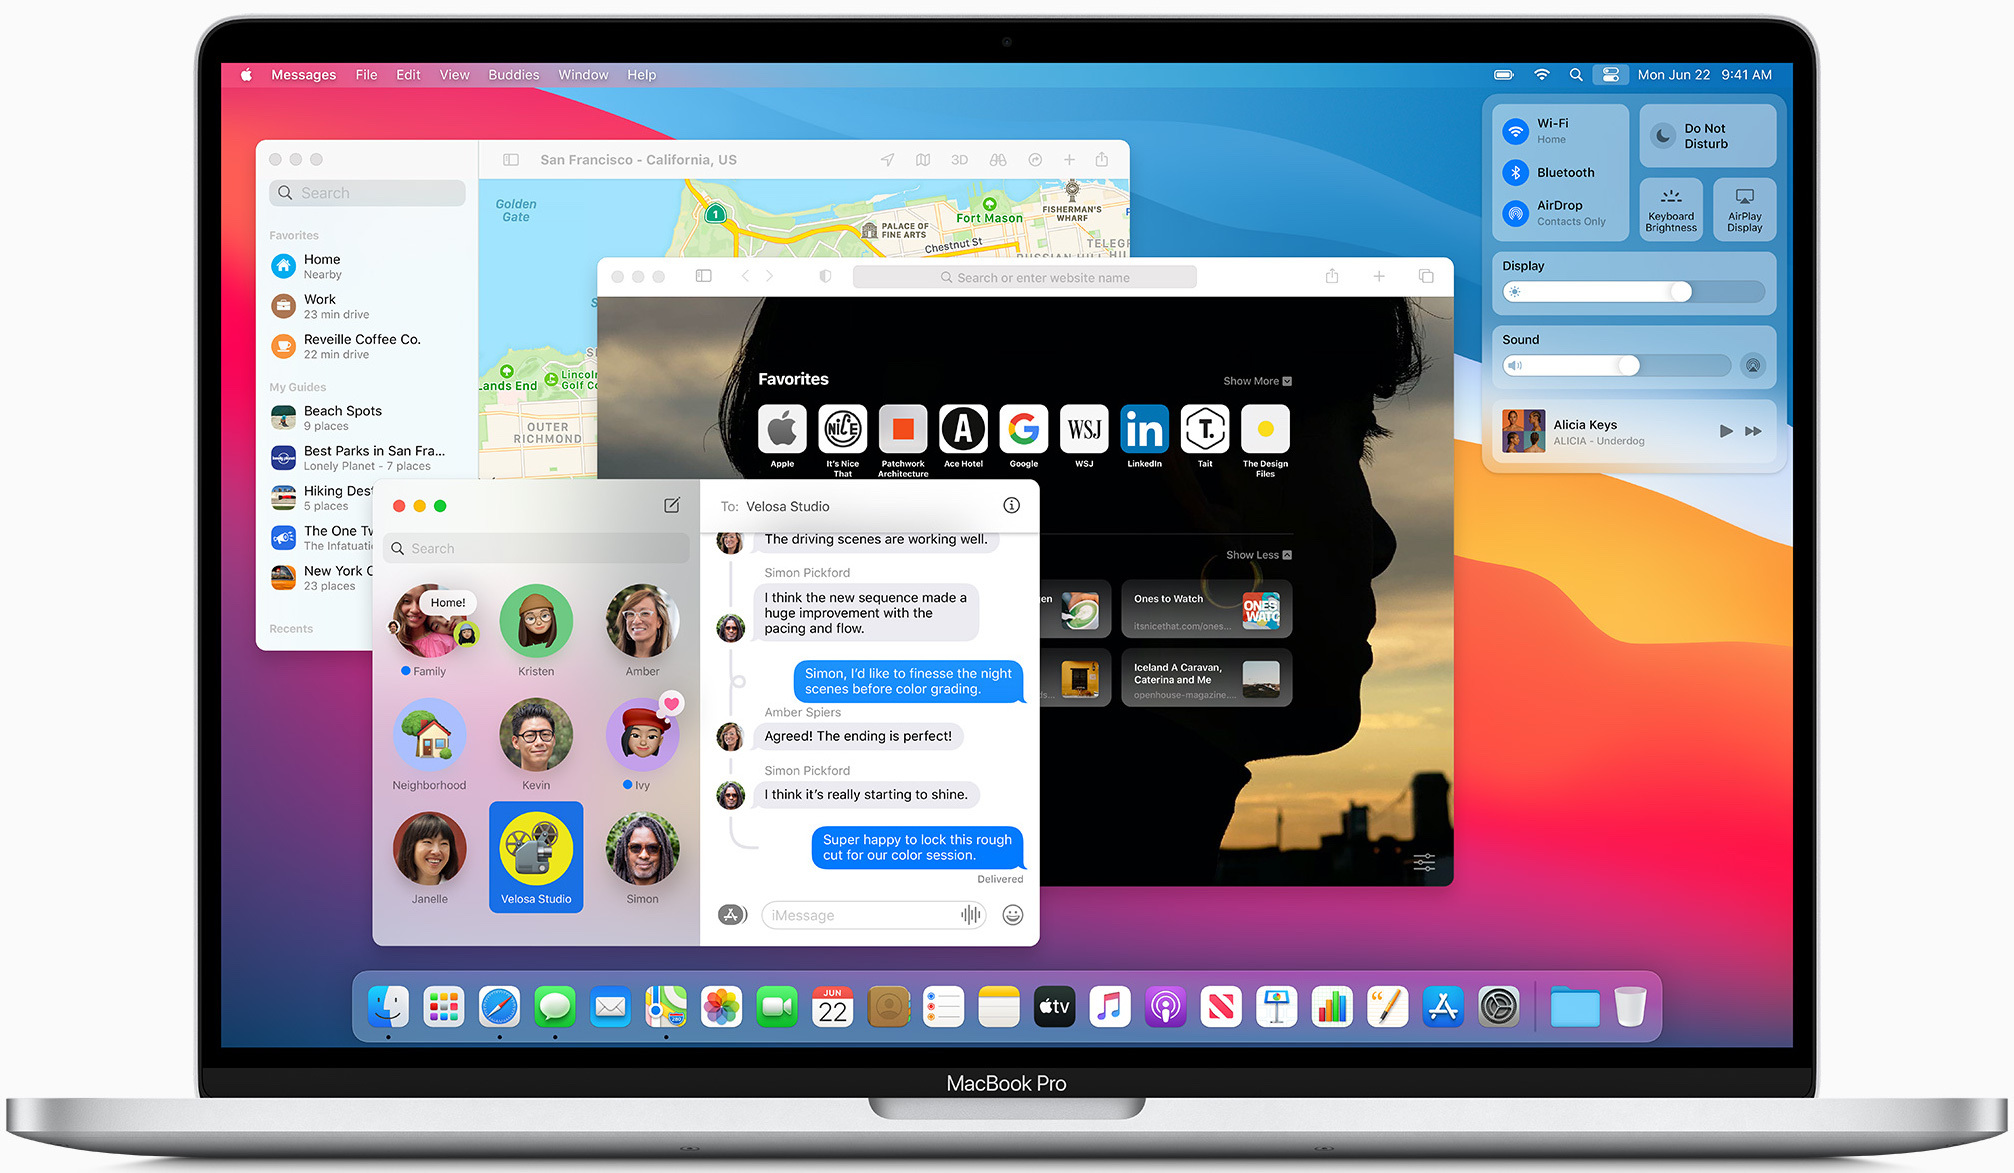This screenshot has height=1173, width=2014.
Task: Open the Window menu
Action: click(x=583, y=75)
